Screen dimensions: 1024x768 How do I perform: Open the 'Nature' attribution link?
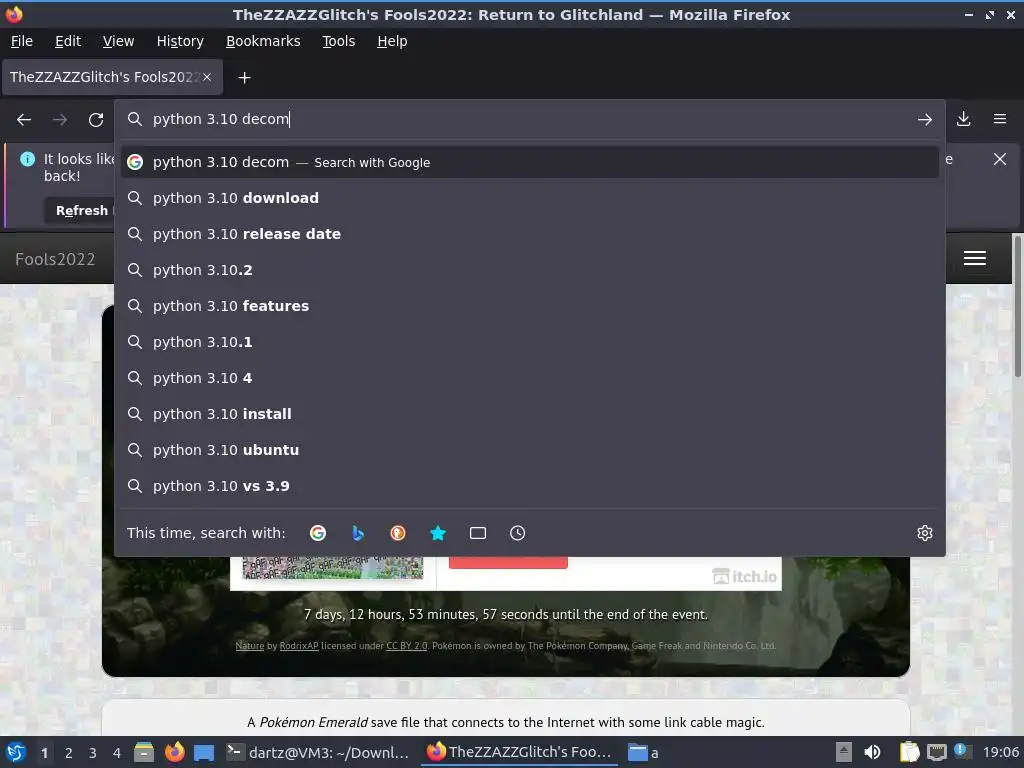point(249,645)
